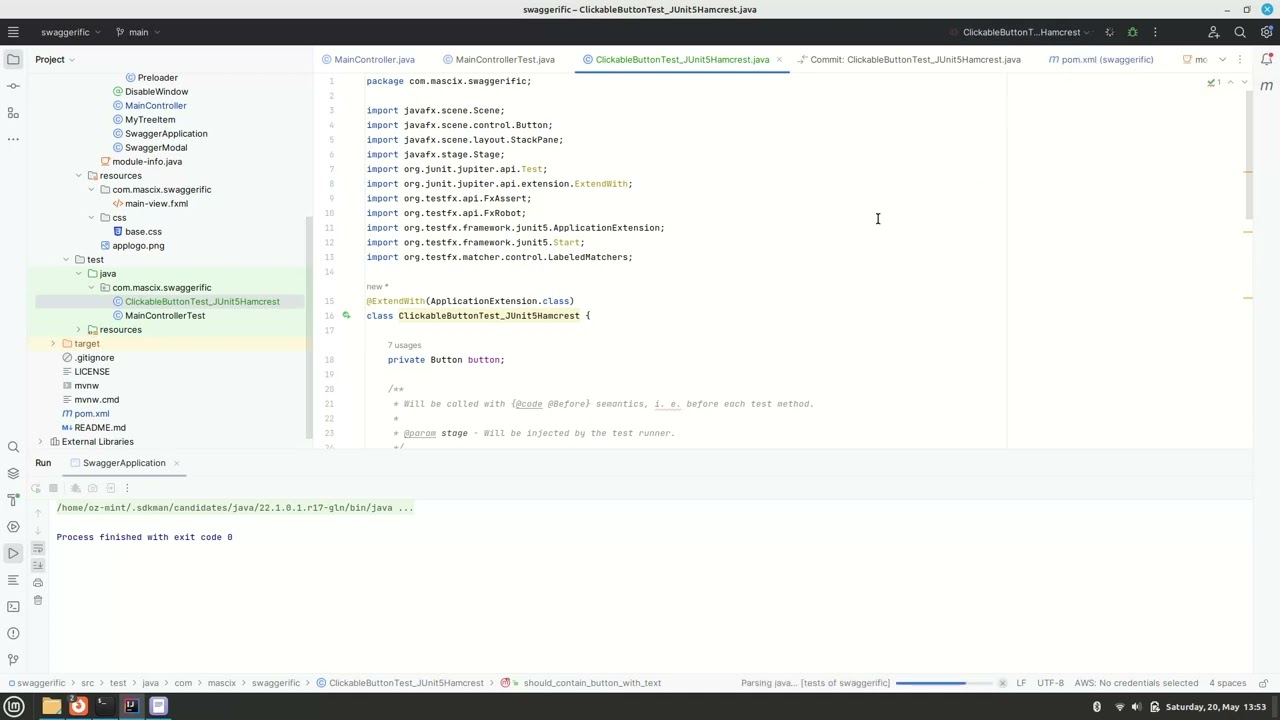Open IDE settings gear
This screenshot has width=1280, height=720.
click(1266, 32)
